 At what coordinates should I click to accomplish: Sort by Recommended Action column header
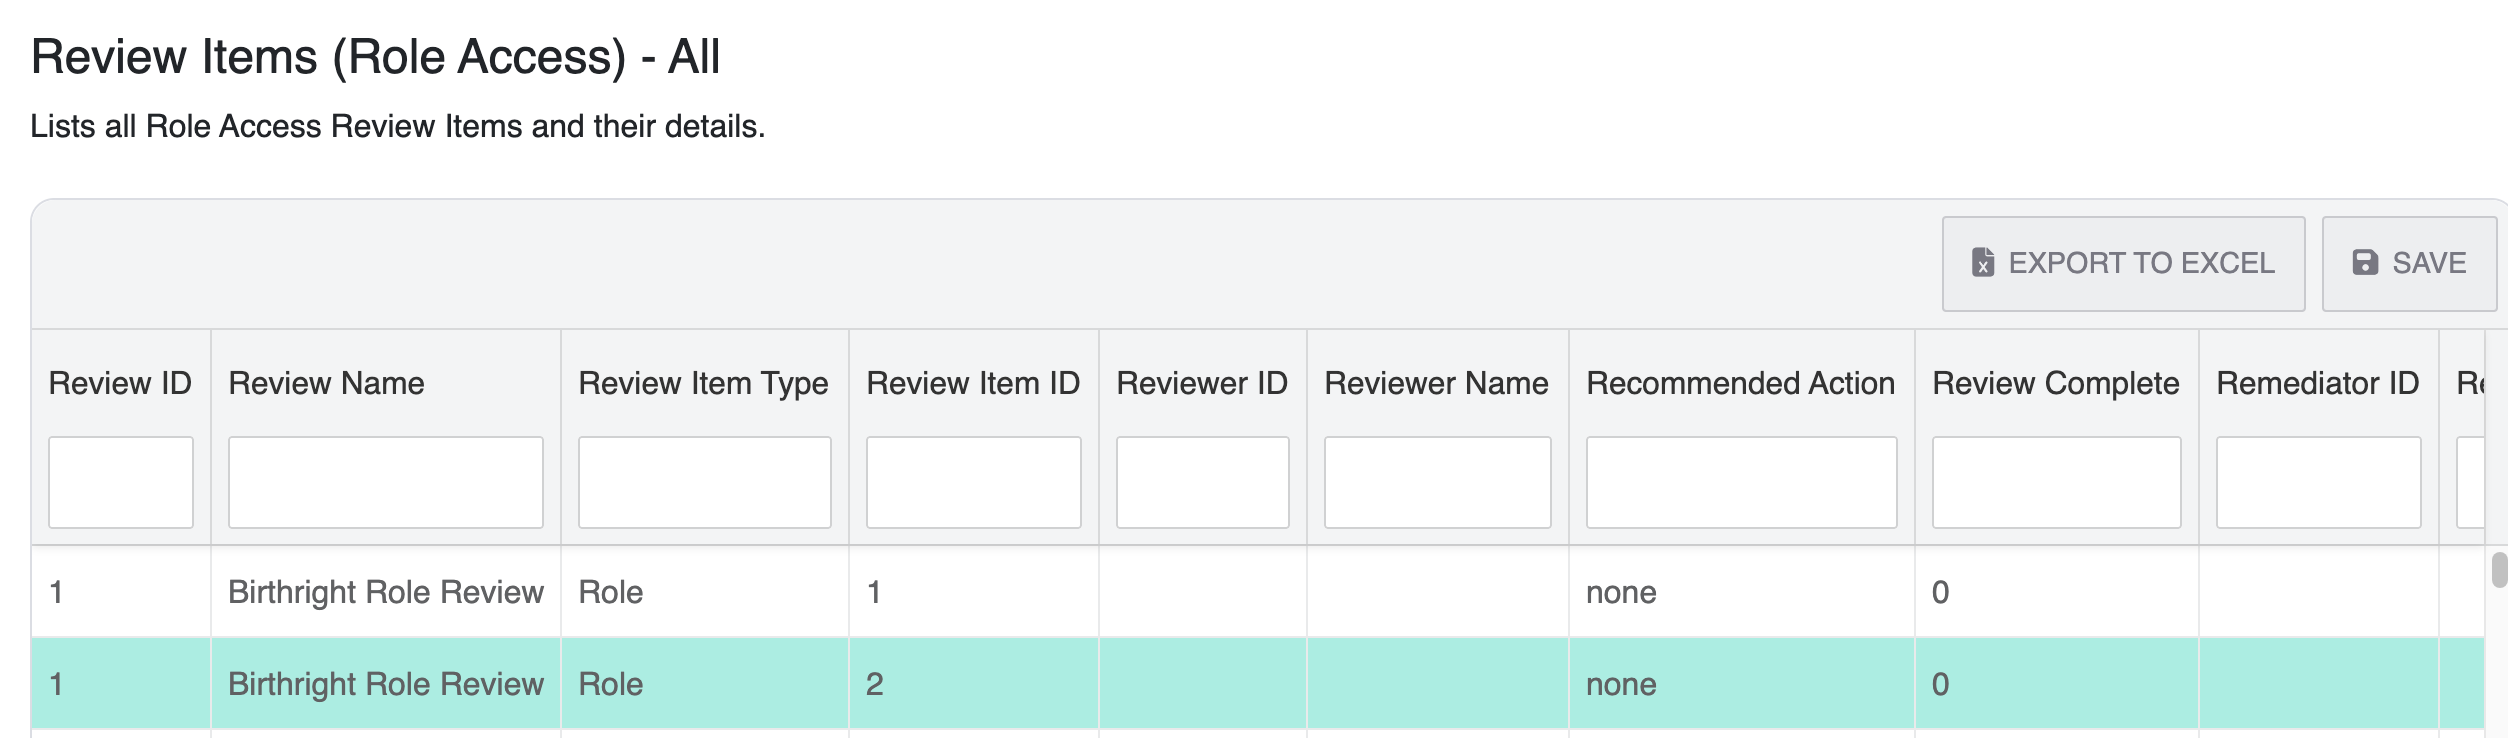[1740, 383]
